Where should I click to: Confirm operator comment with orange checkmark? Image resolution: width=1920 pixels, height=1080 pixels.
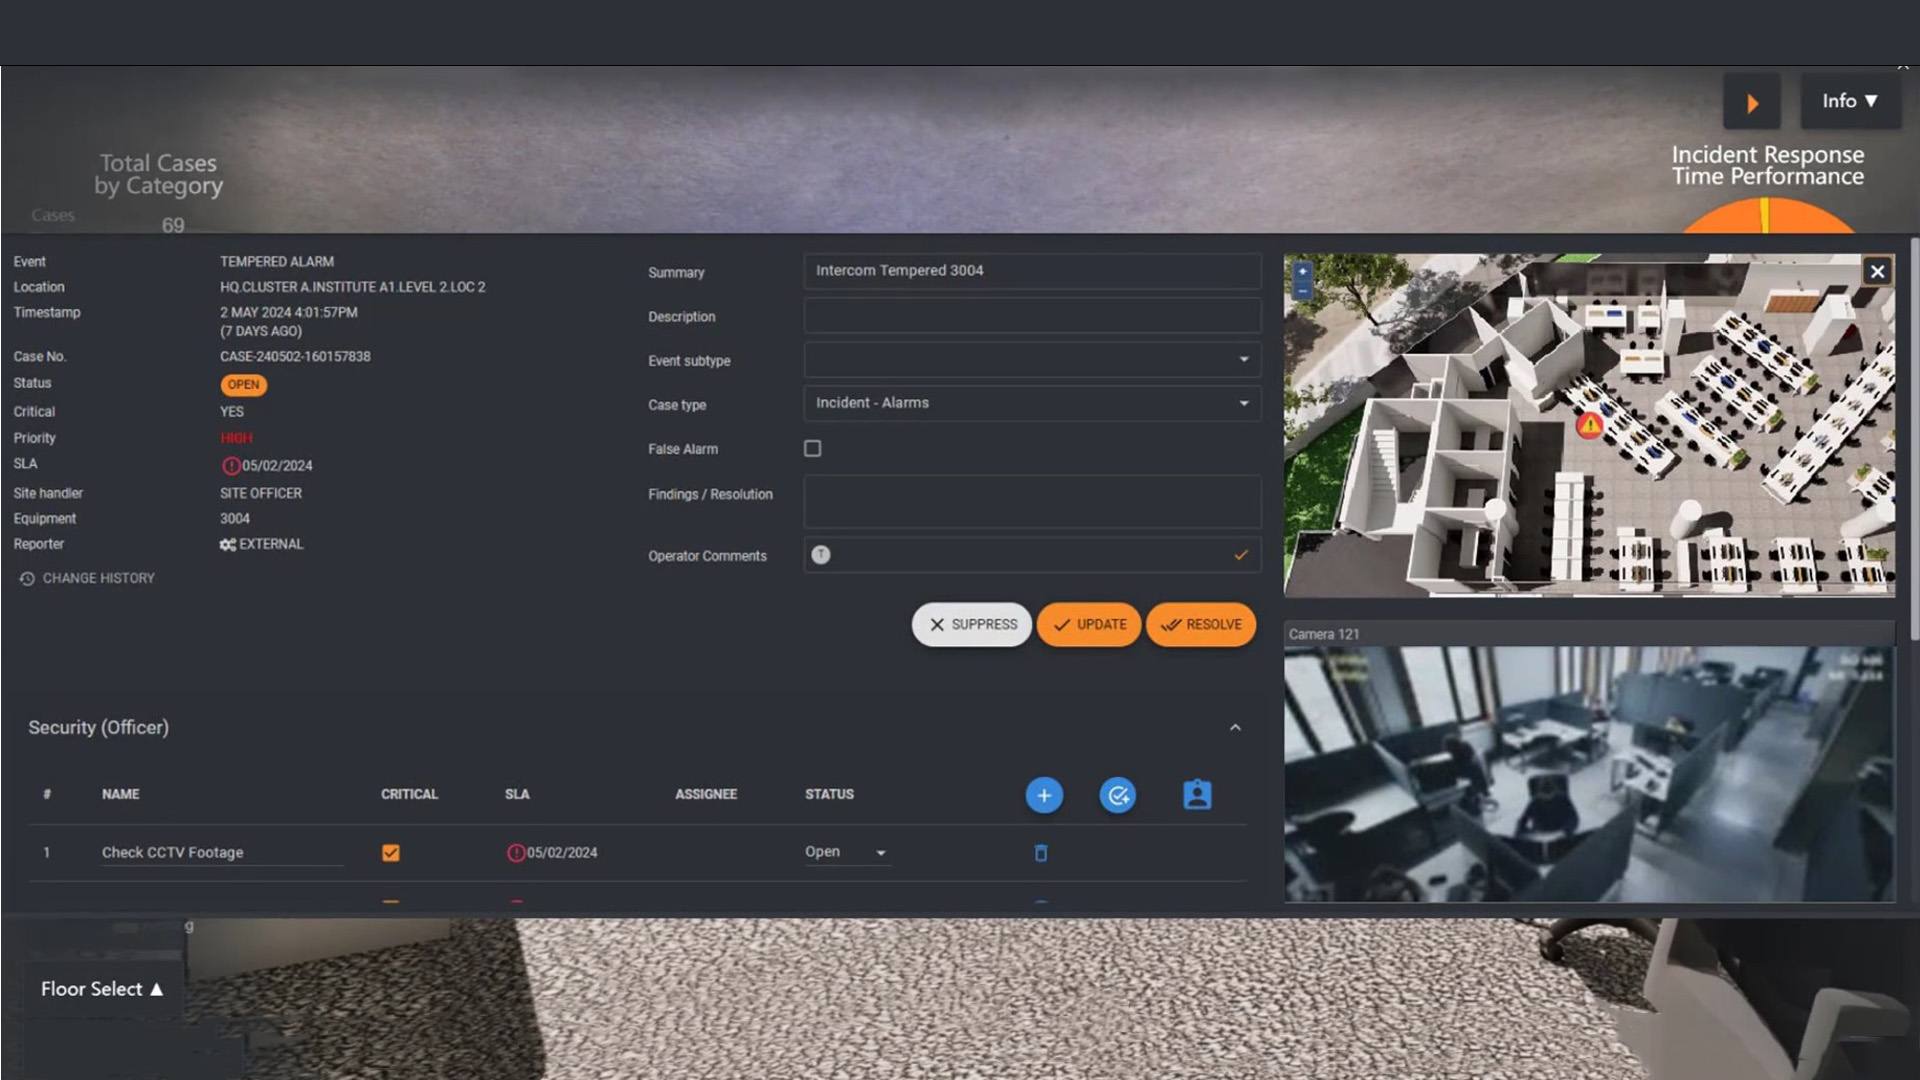click(1241, 555)
